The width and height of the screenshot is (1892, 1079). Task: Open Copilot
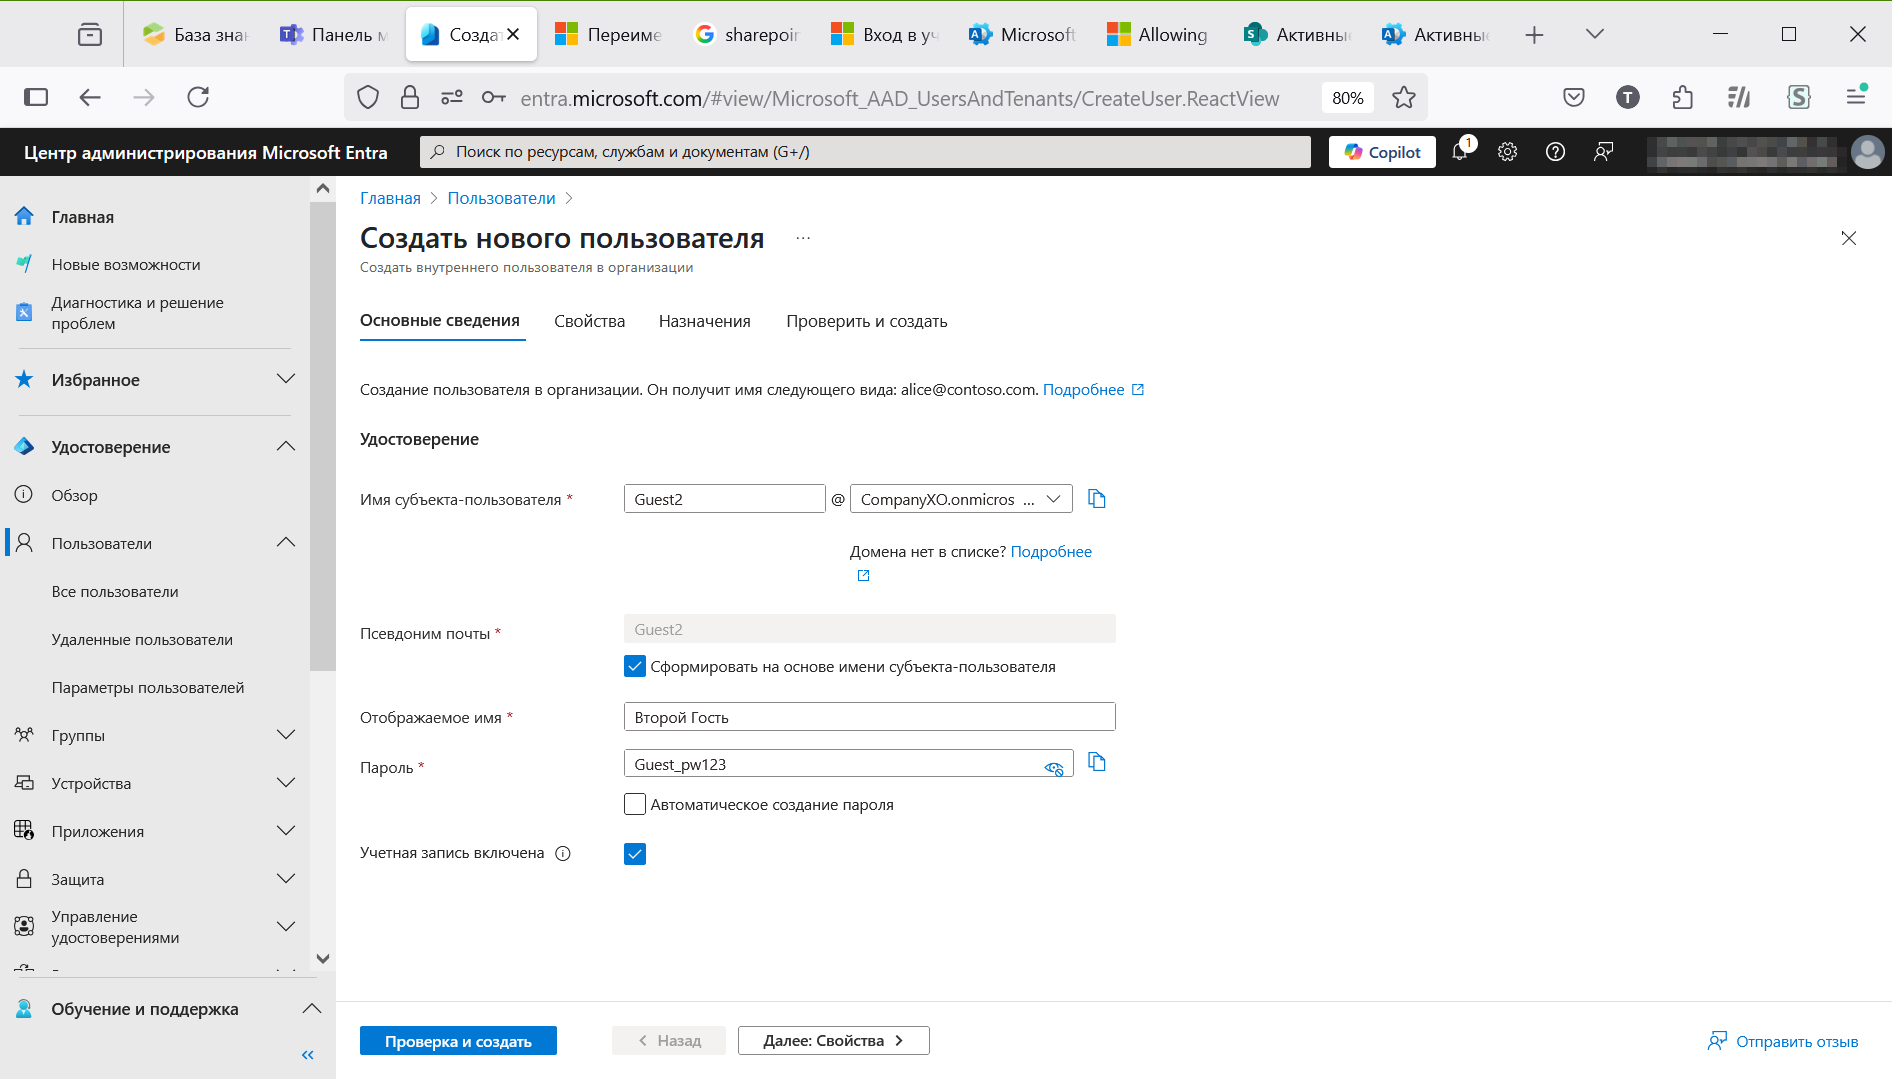(x=1382, y=152)
